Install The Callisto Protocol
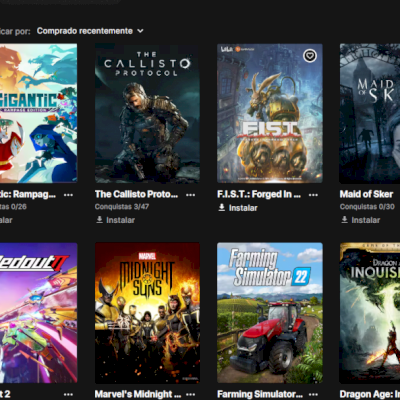Screen dimensions: 400x400 [116, 220]
